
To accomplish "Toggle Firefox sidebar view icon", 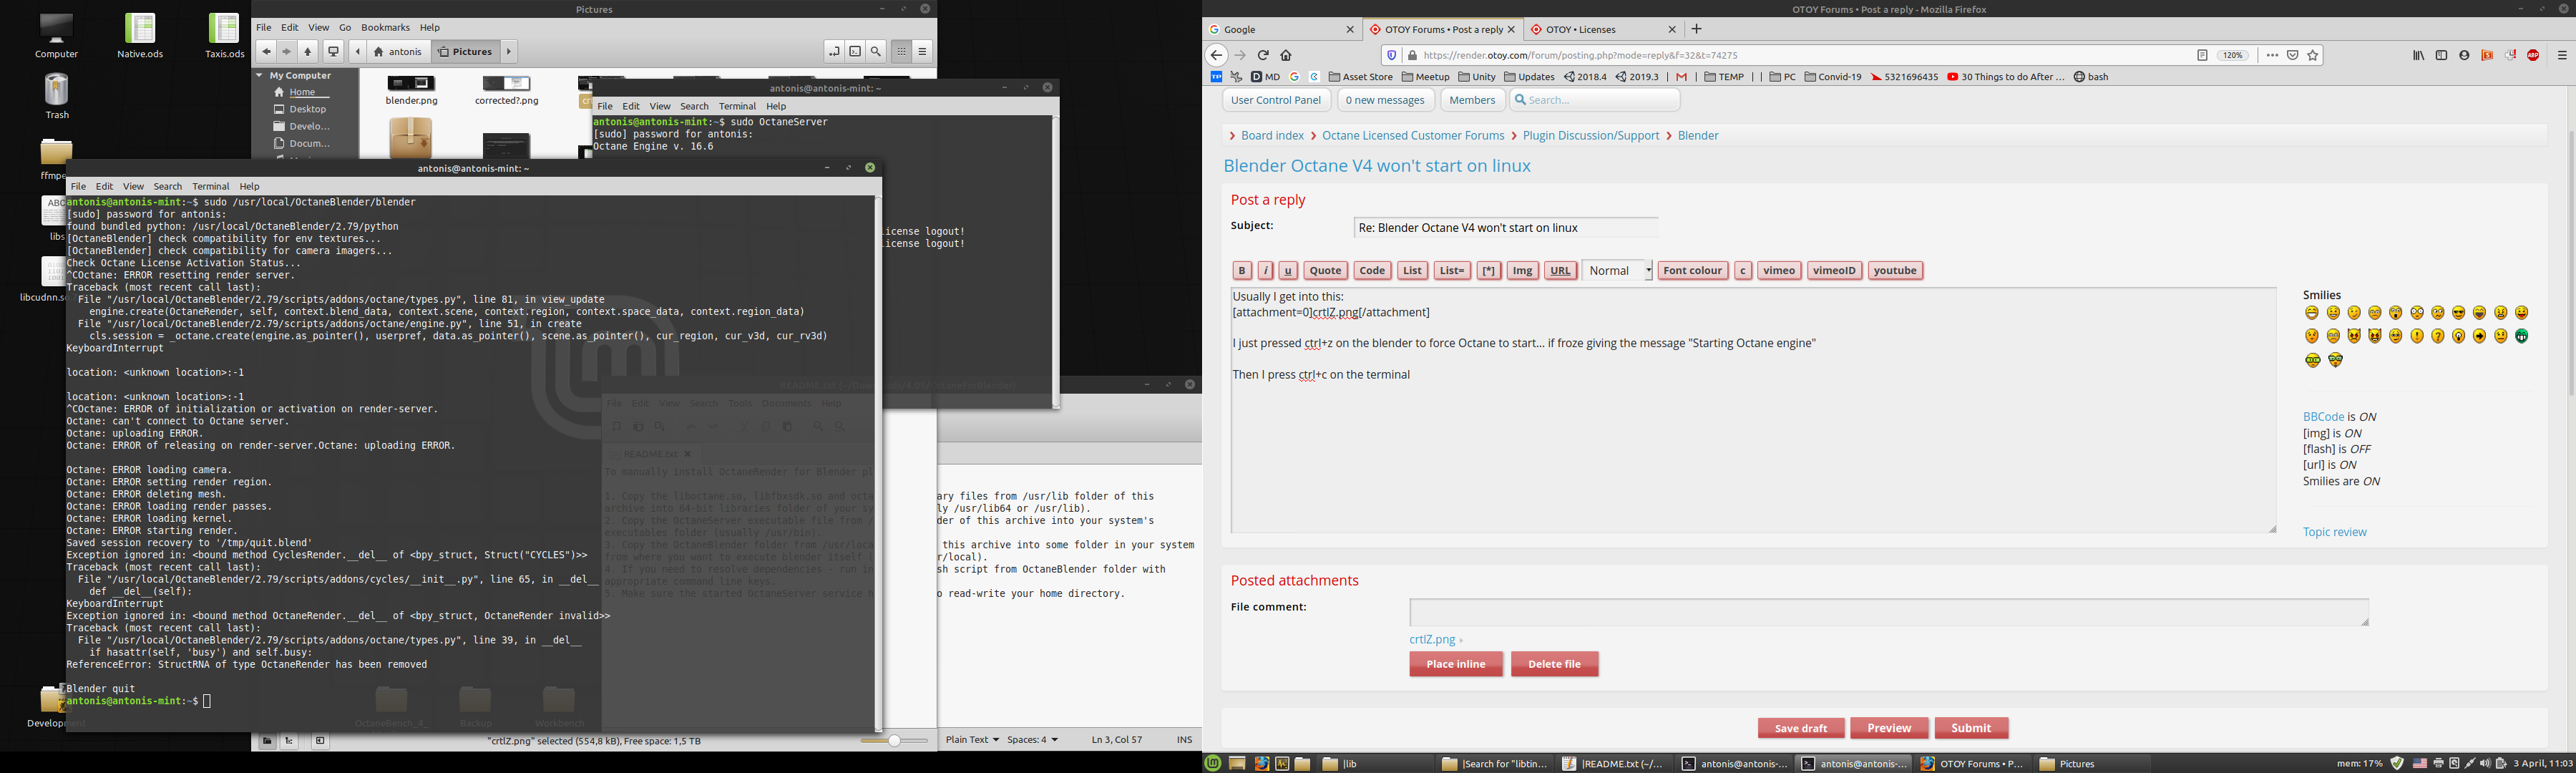I will (x=2441, y=56).
